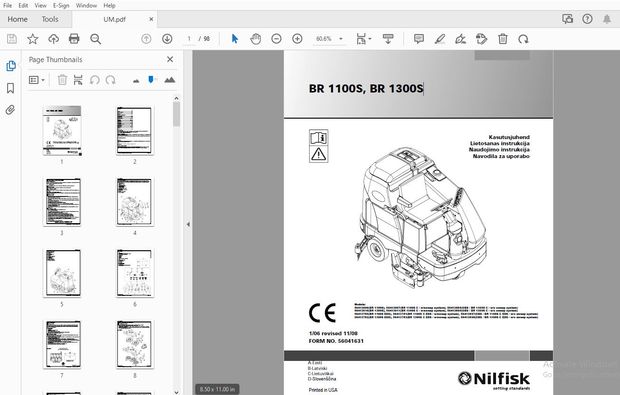The image size is (620, 395).
Task: Bookmark the file with the star icon
Action: [32, 39]
